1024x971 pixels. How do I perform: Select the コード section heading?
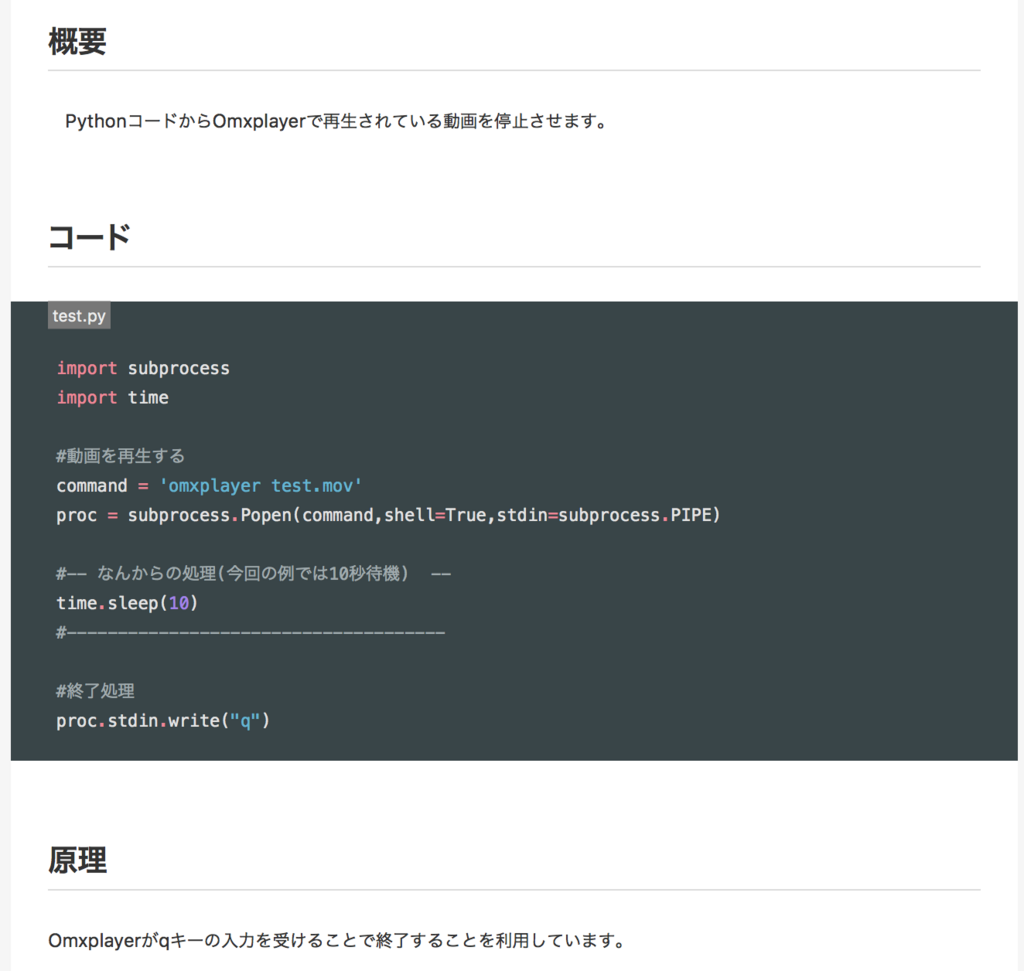(89, 236)
